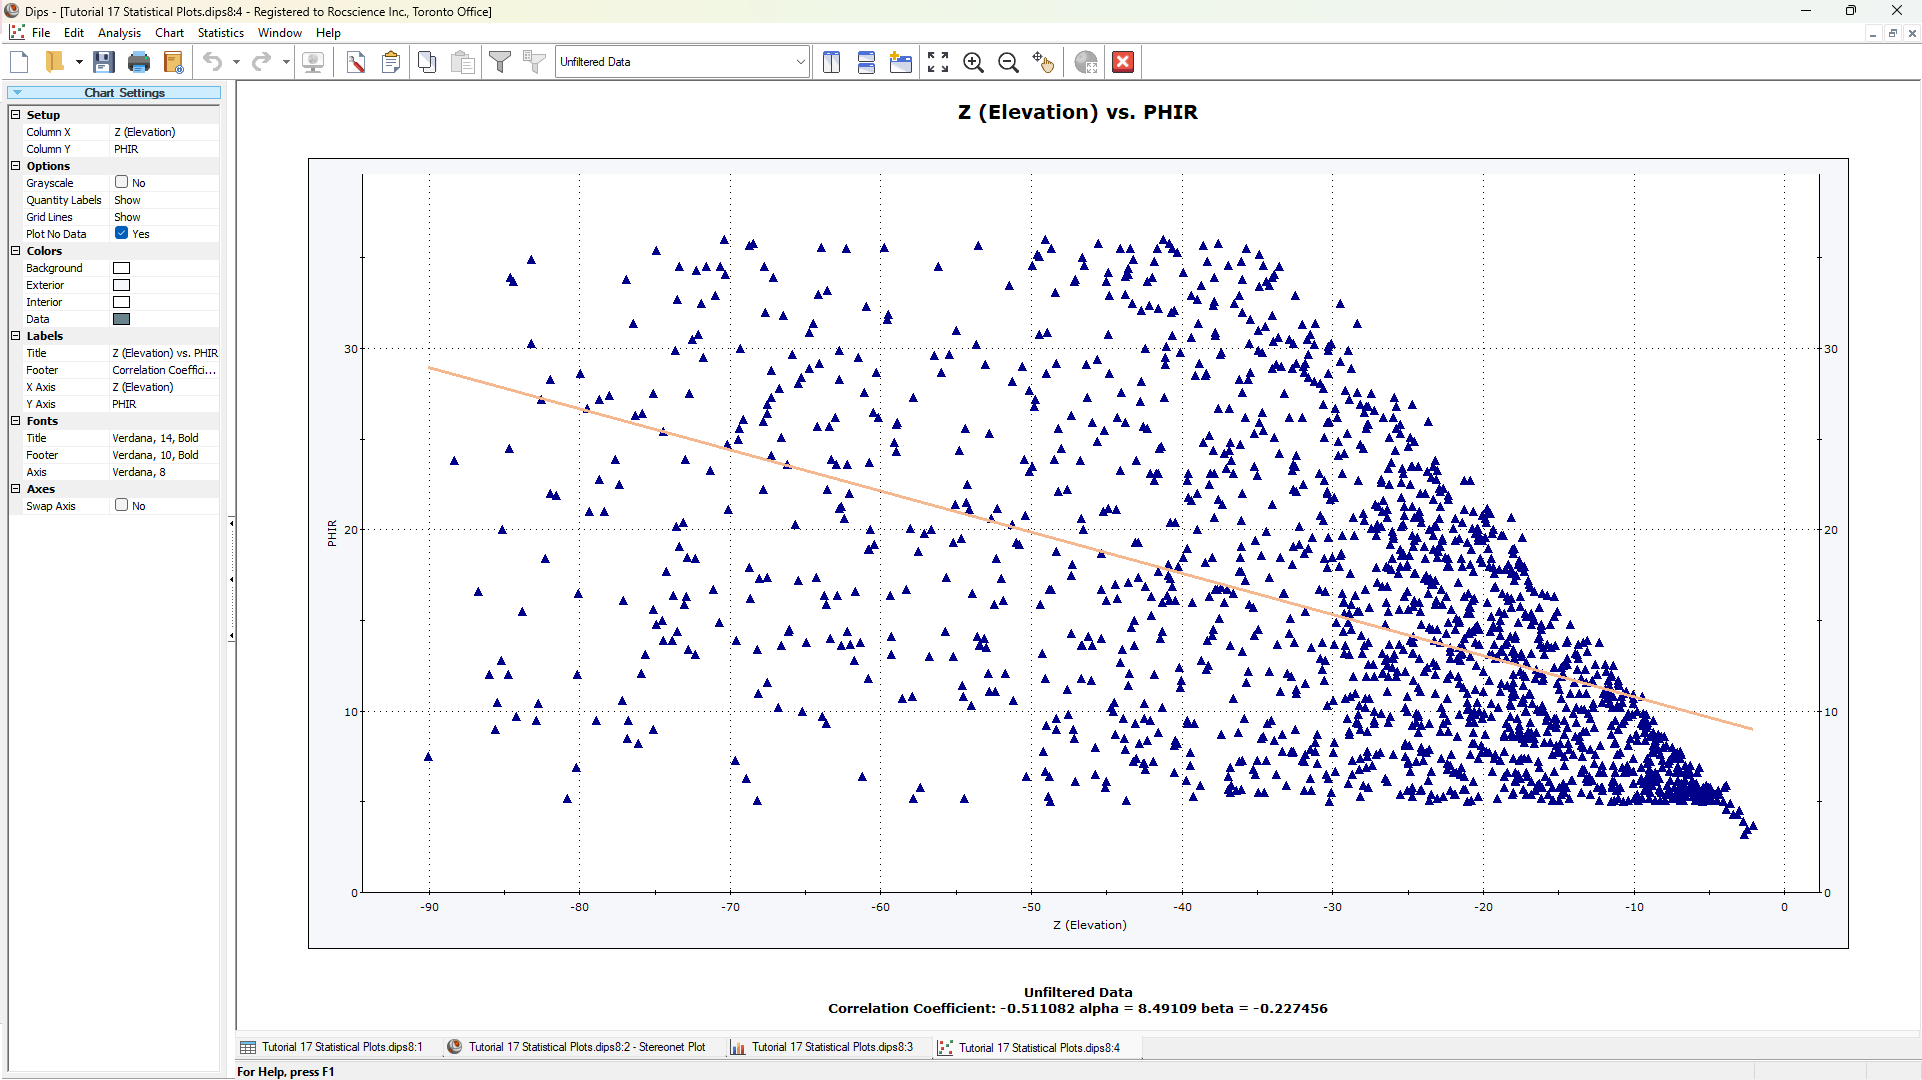Switch to the Stereonet Plot tab
The width and height of the screenshot is (1922, 1080).
click(x=577, y=1047)
